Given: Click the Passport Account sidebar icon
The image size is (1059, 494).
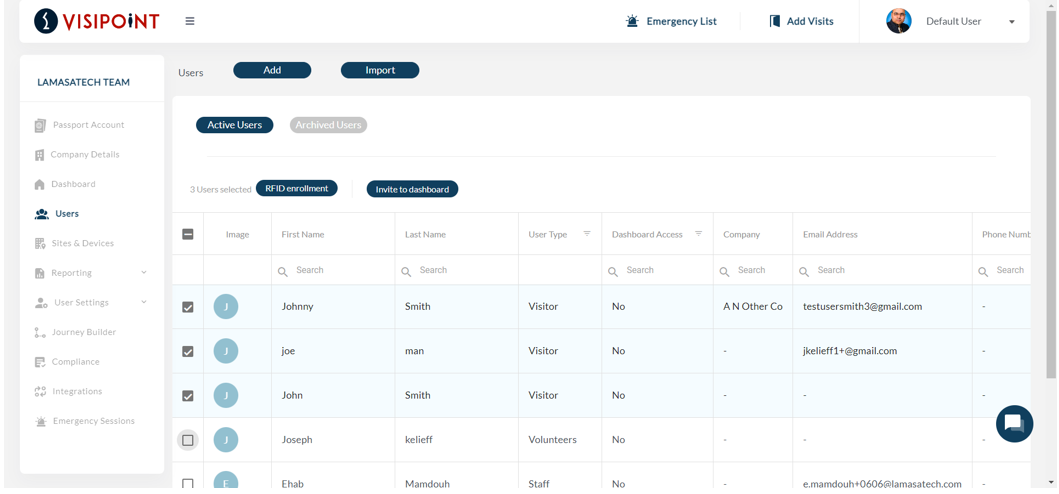Looking at the screenshot, I should [40, 125].
